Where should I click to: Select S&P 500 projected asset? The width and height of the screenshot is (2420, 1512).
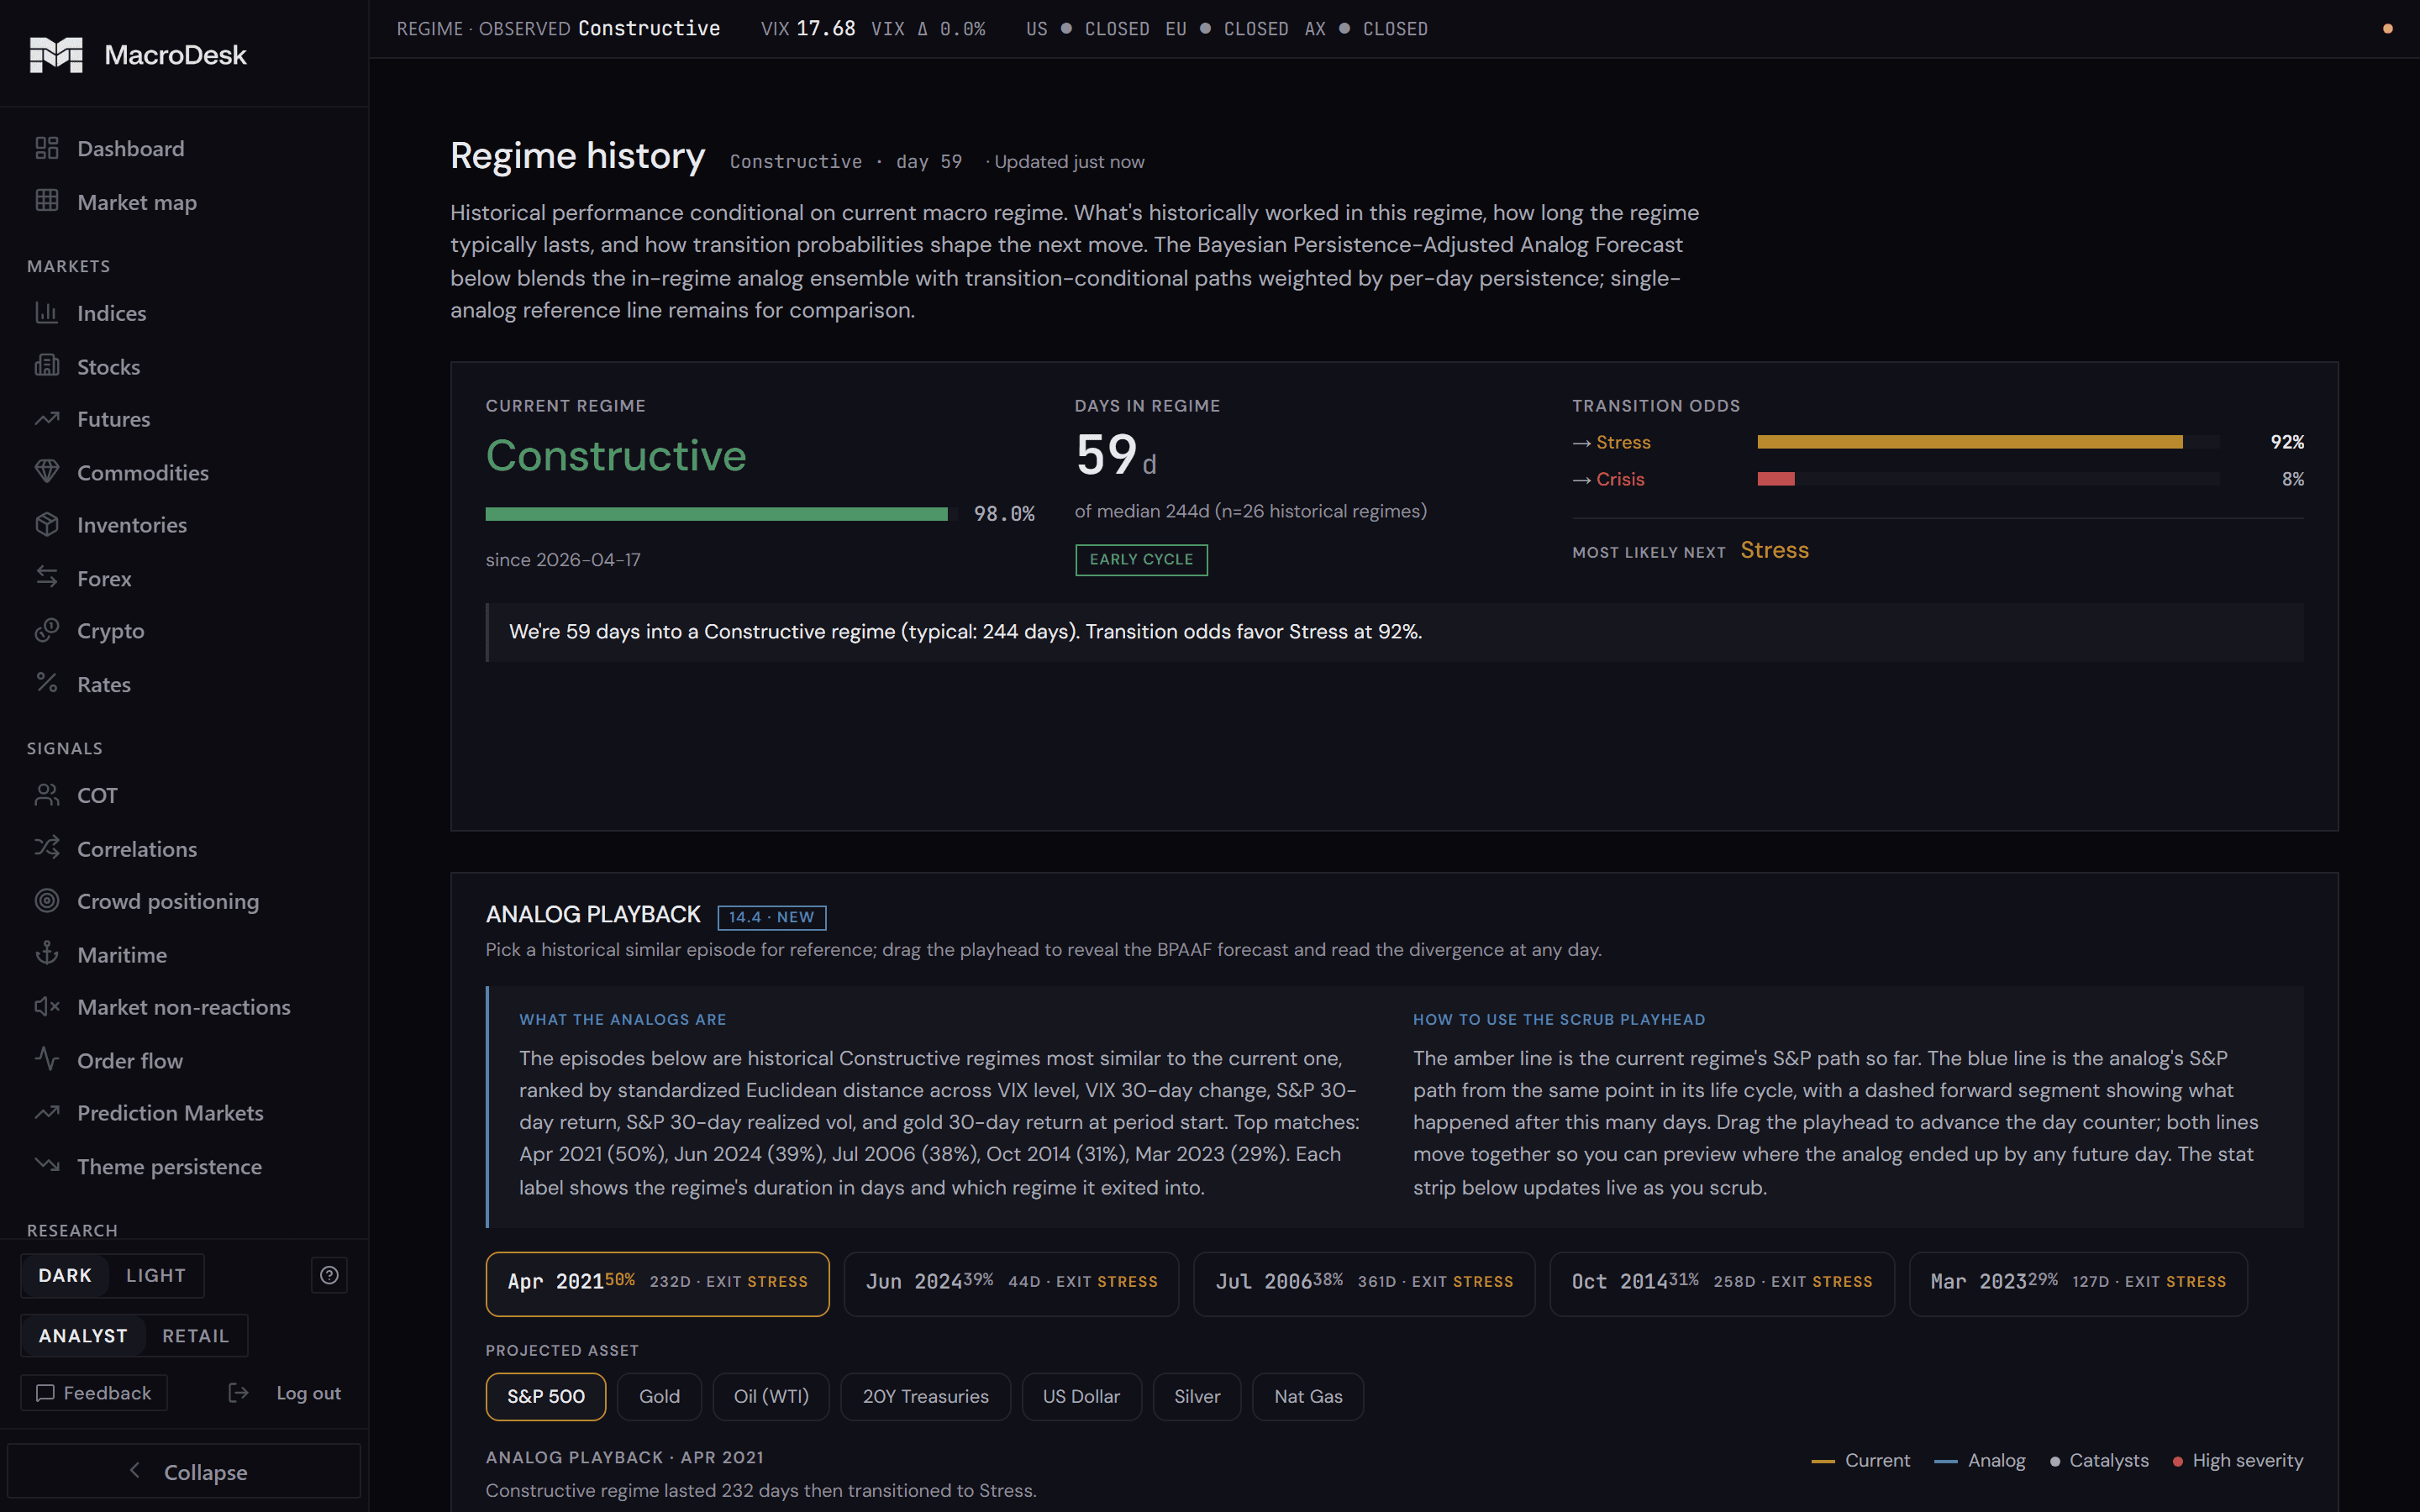point(546,1396)
